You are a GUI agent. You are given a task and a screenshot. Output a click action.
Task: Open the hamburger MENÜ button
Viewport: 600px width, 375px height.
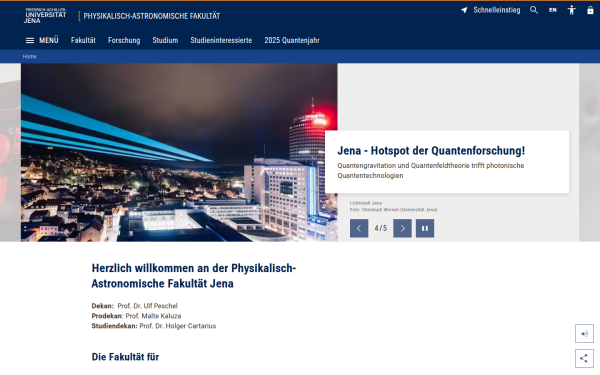pyautogui.click(x=42, y=40)
